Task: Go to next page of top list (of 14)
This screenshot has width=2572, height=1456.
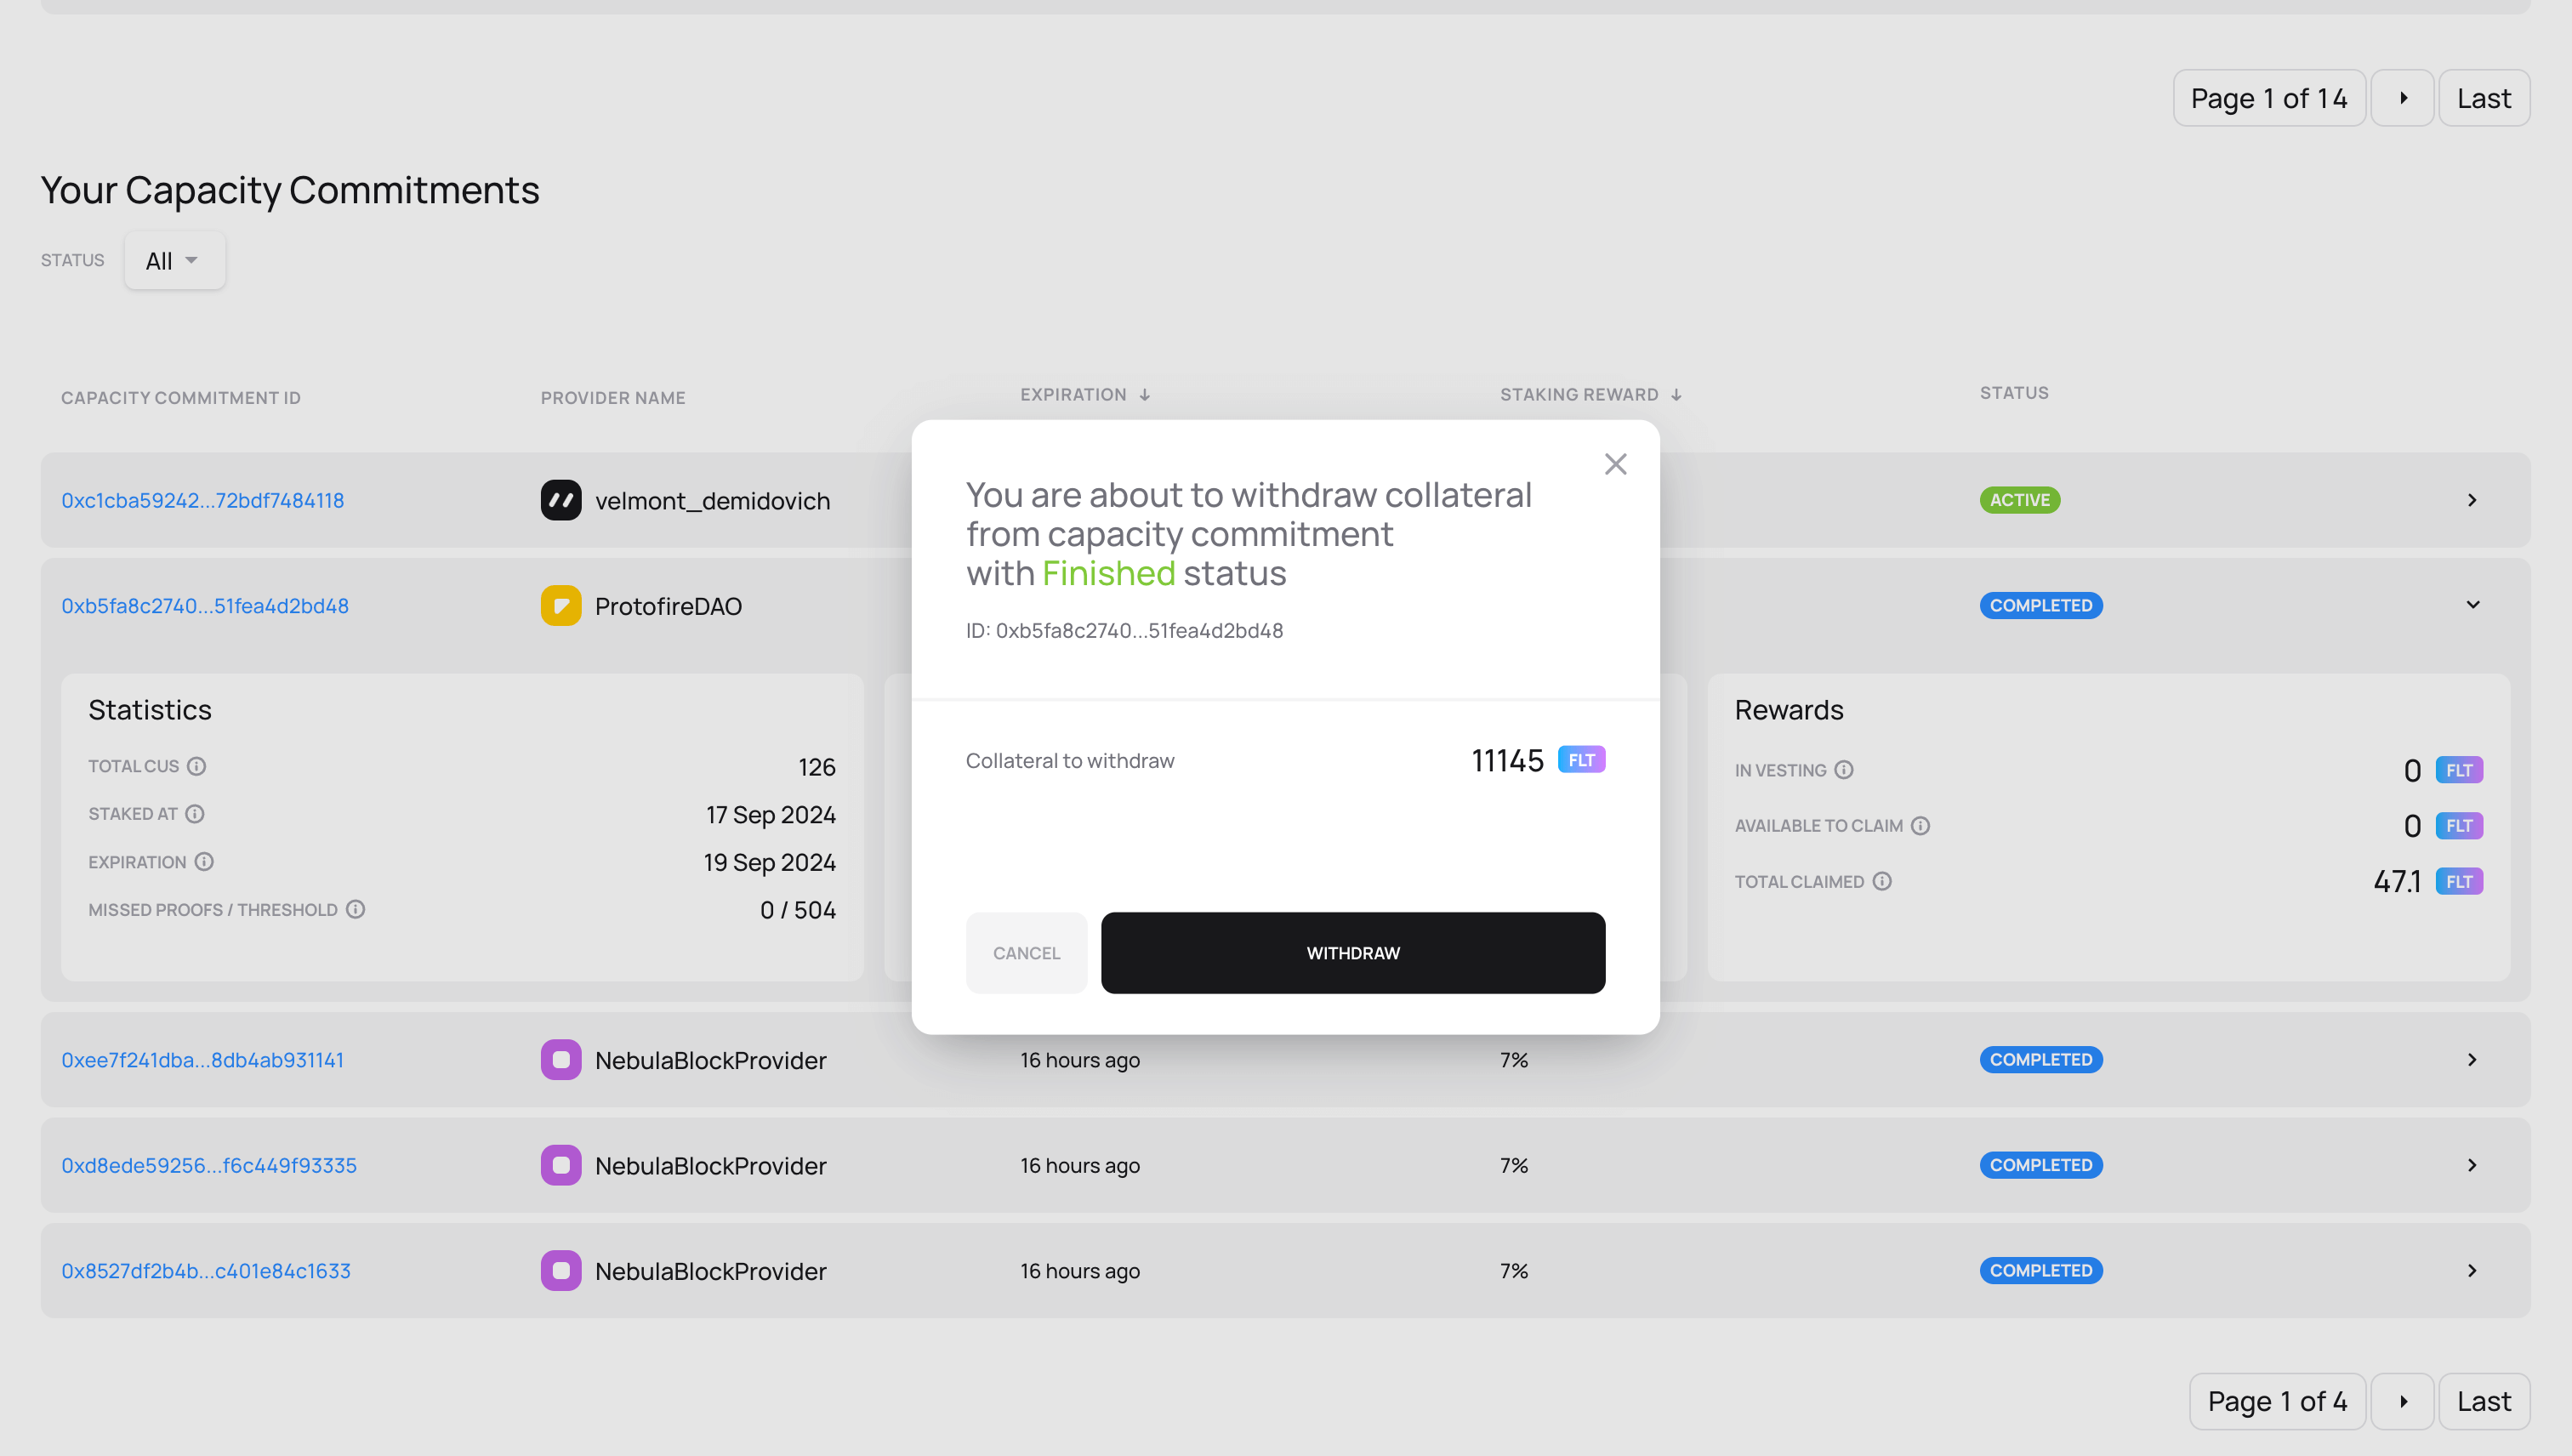Action: (x=2402, y=98)
